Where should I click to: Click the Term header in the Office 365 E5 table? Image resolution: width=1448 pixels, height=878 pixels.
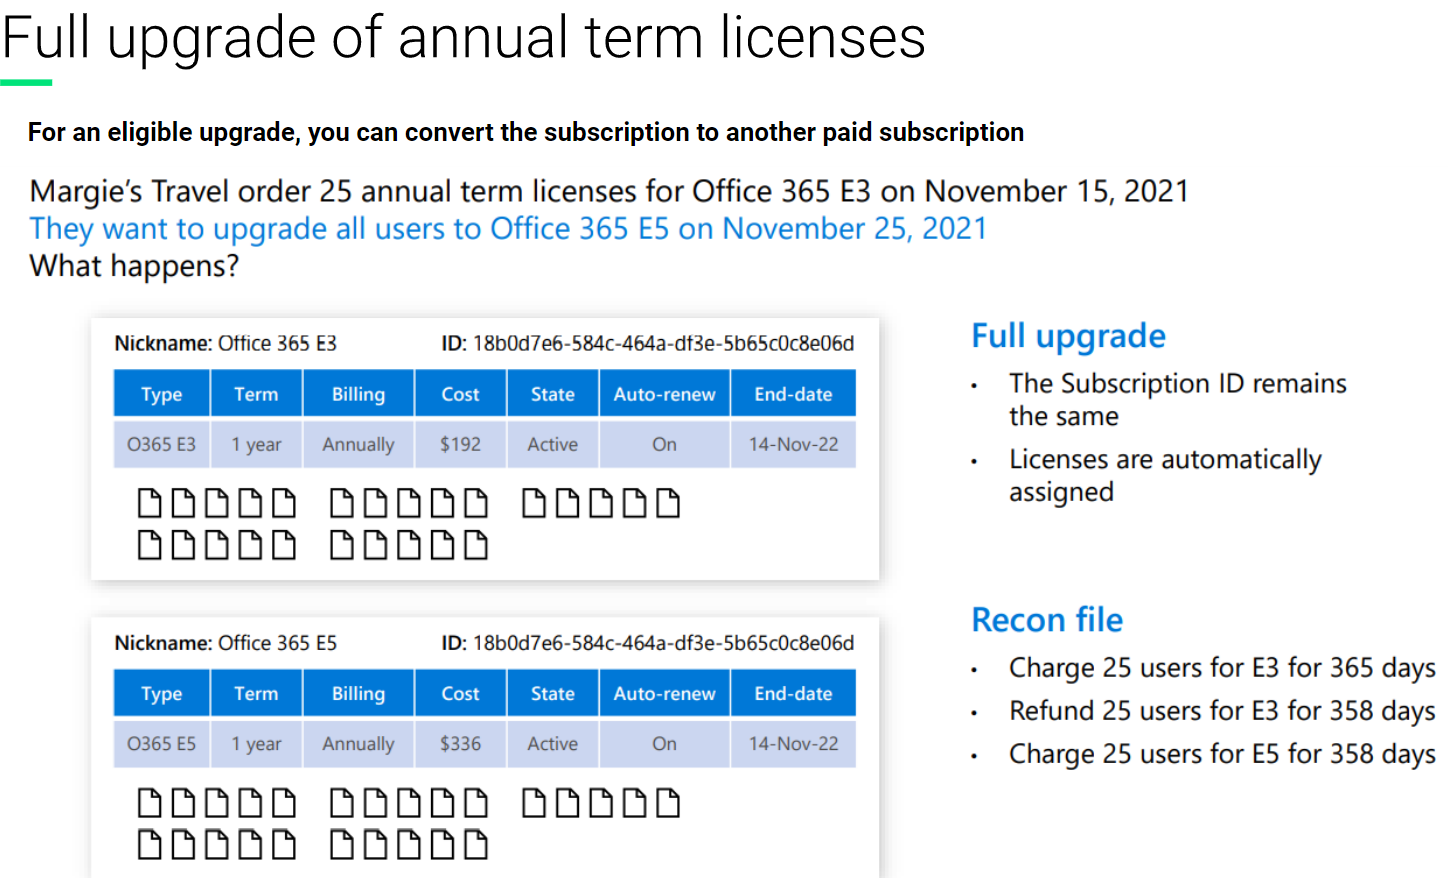[x=256, y=693]
